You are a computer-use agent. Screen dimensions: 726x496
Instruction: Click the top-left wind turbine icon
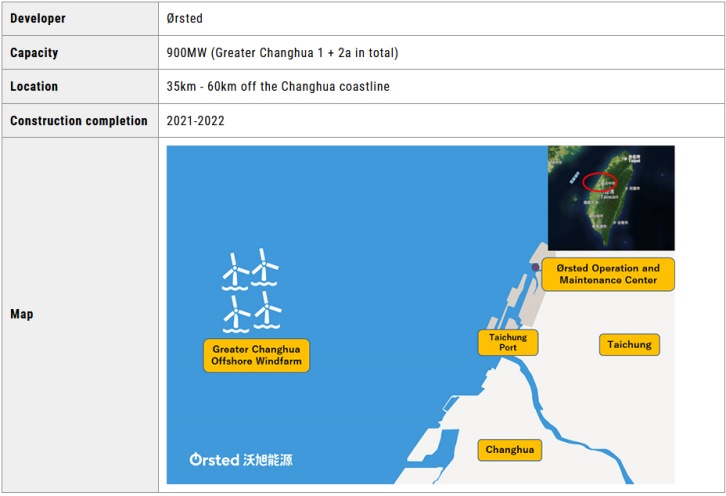tap(236, 270)
